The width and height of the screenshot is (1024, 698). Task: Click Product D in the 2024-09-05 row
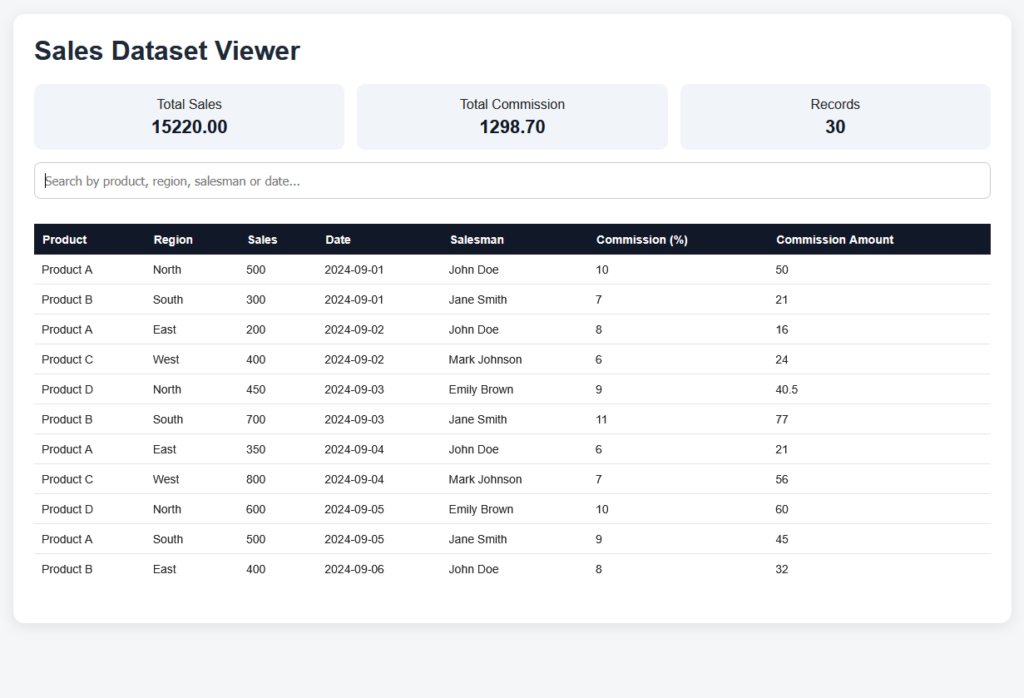coord(67,510)
